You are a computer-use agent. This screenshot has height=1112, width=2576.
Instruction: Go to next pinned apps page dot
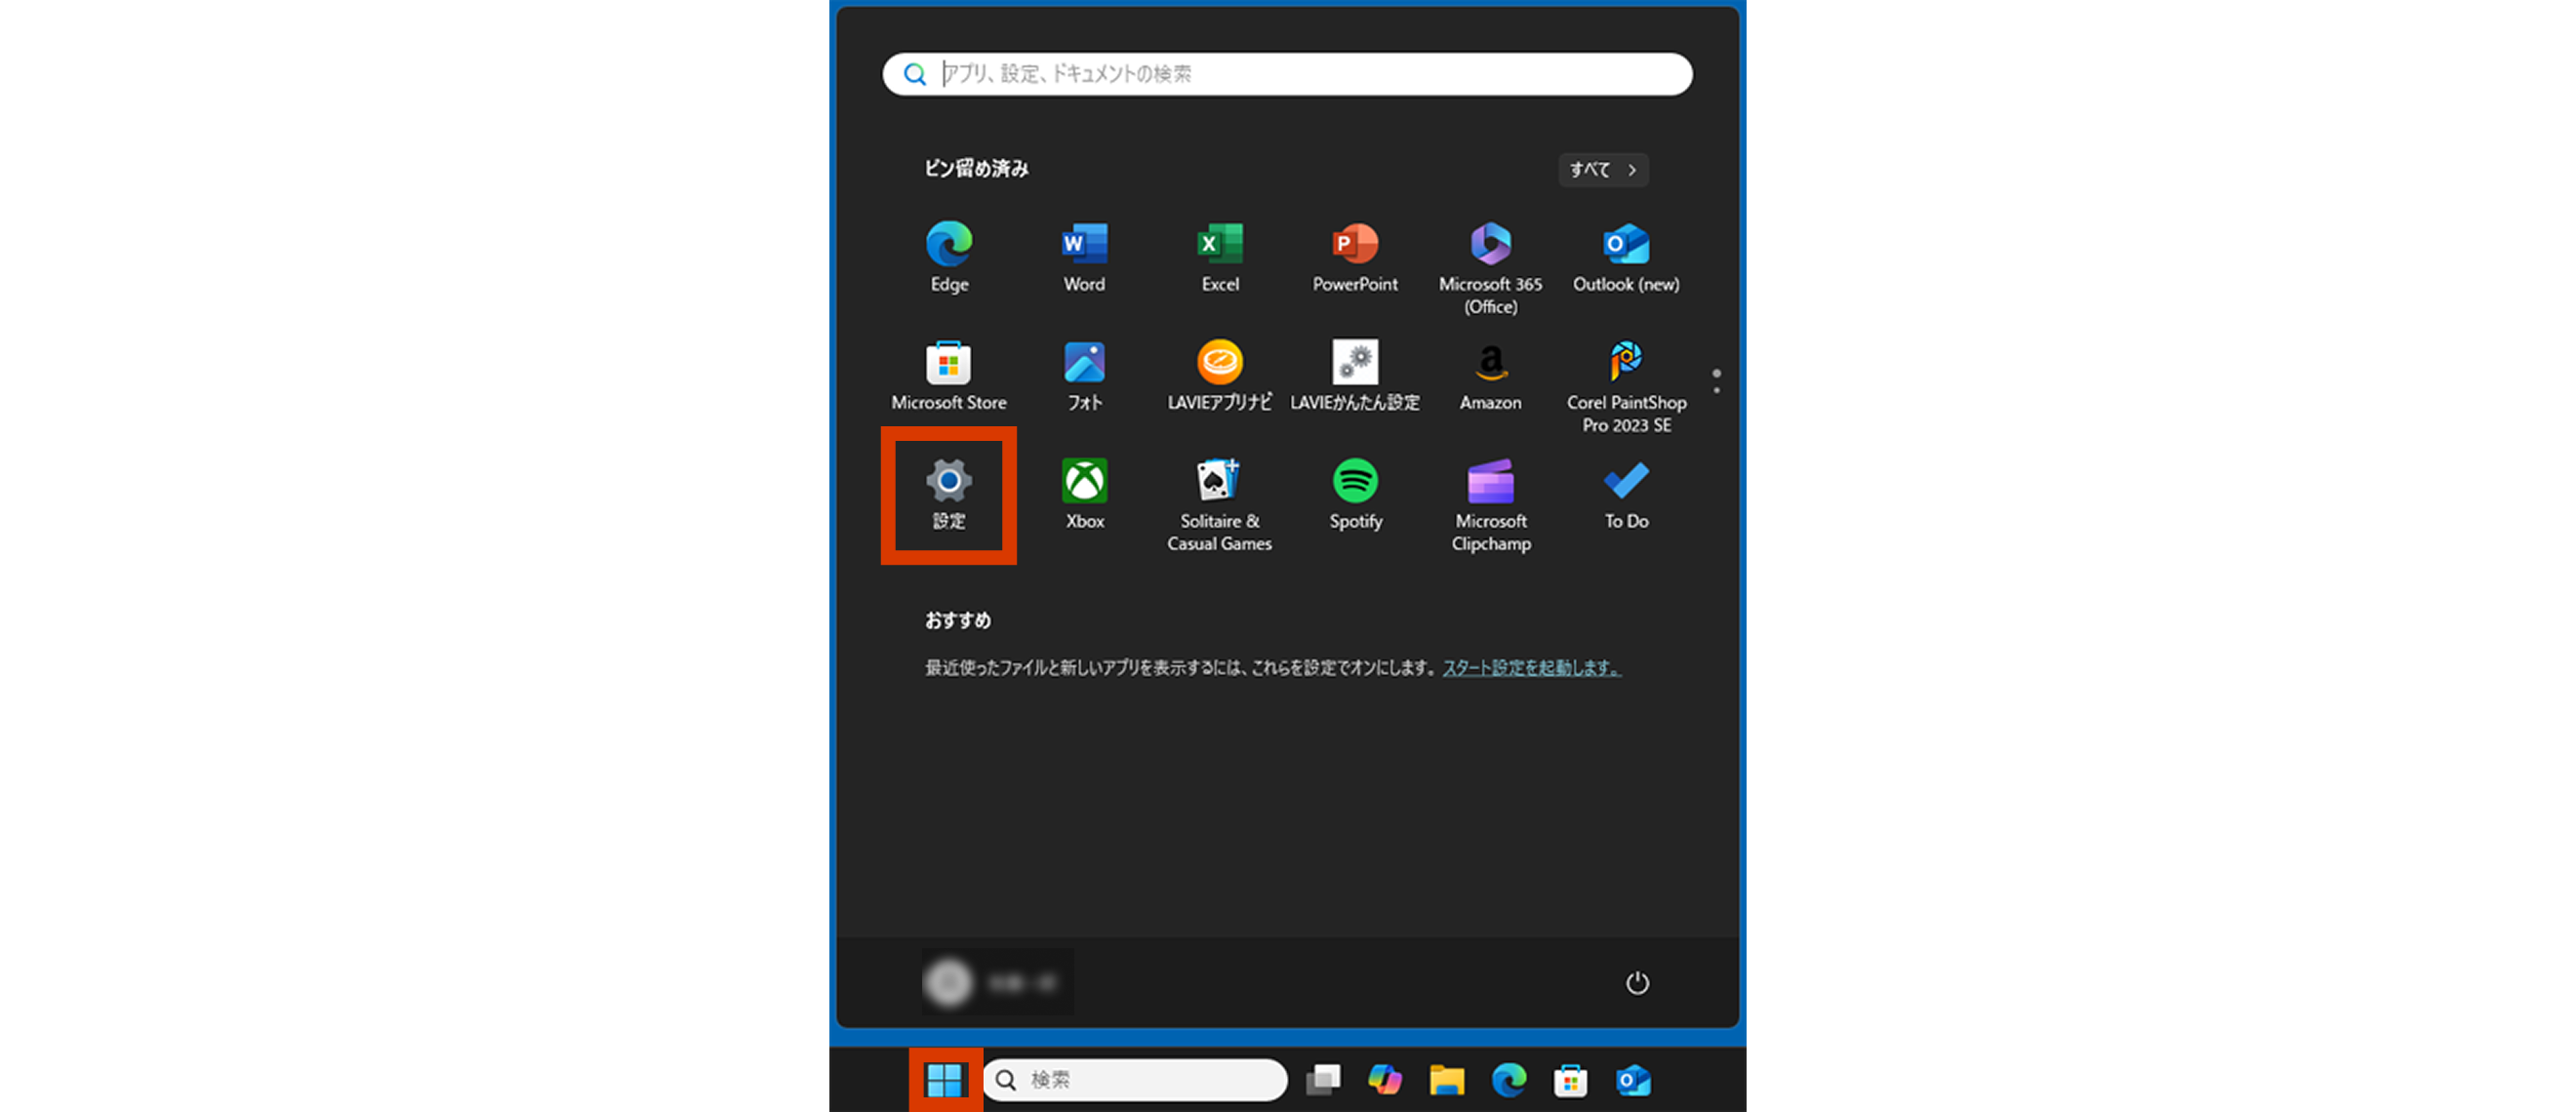pyautogui.click(x=1717, y=390)
